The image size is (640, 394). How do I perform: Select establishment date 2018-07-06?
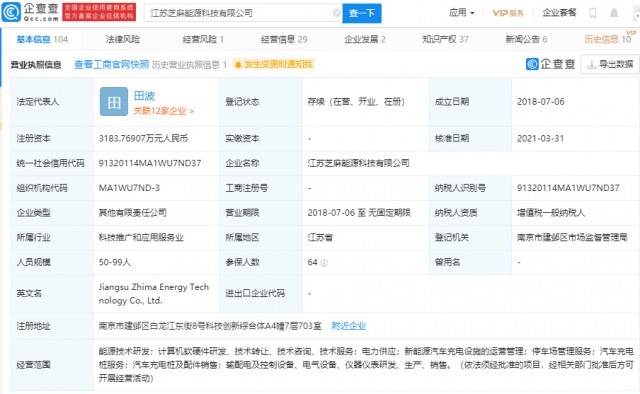tap(540, 102)
